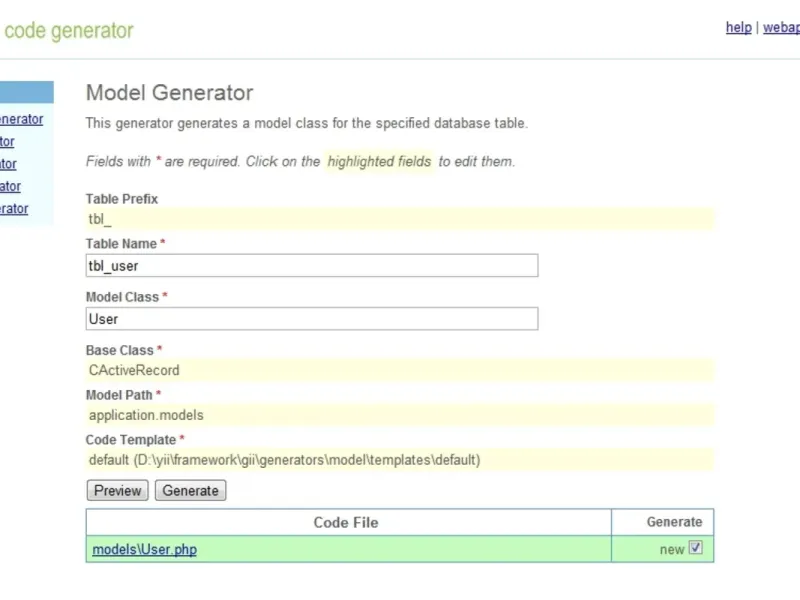Open the Module Generator sidebar link
This screenshot has height=600, width=800.
pos(14,208)
